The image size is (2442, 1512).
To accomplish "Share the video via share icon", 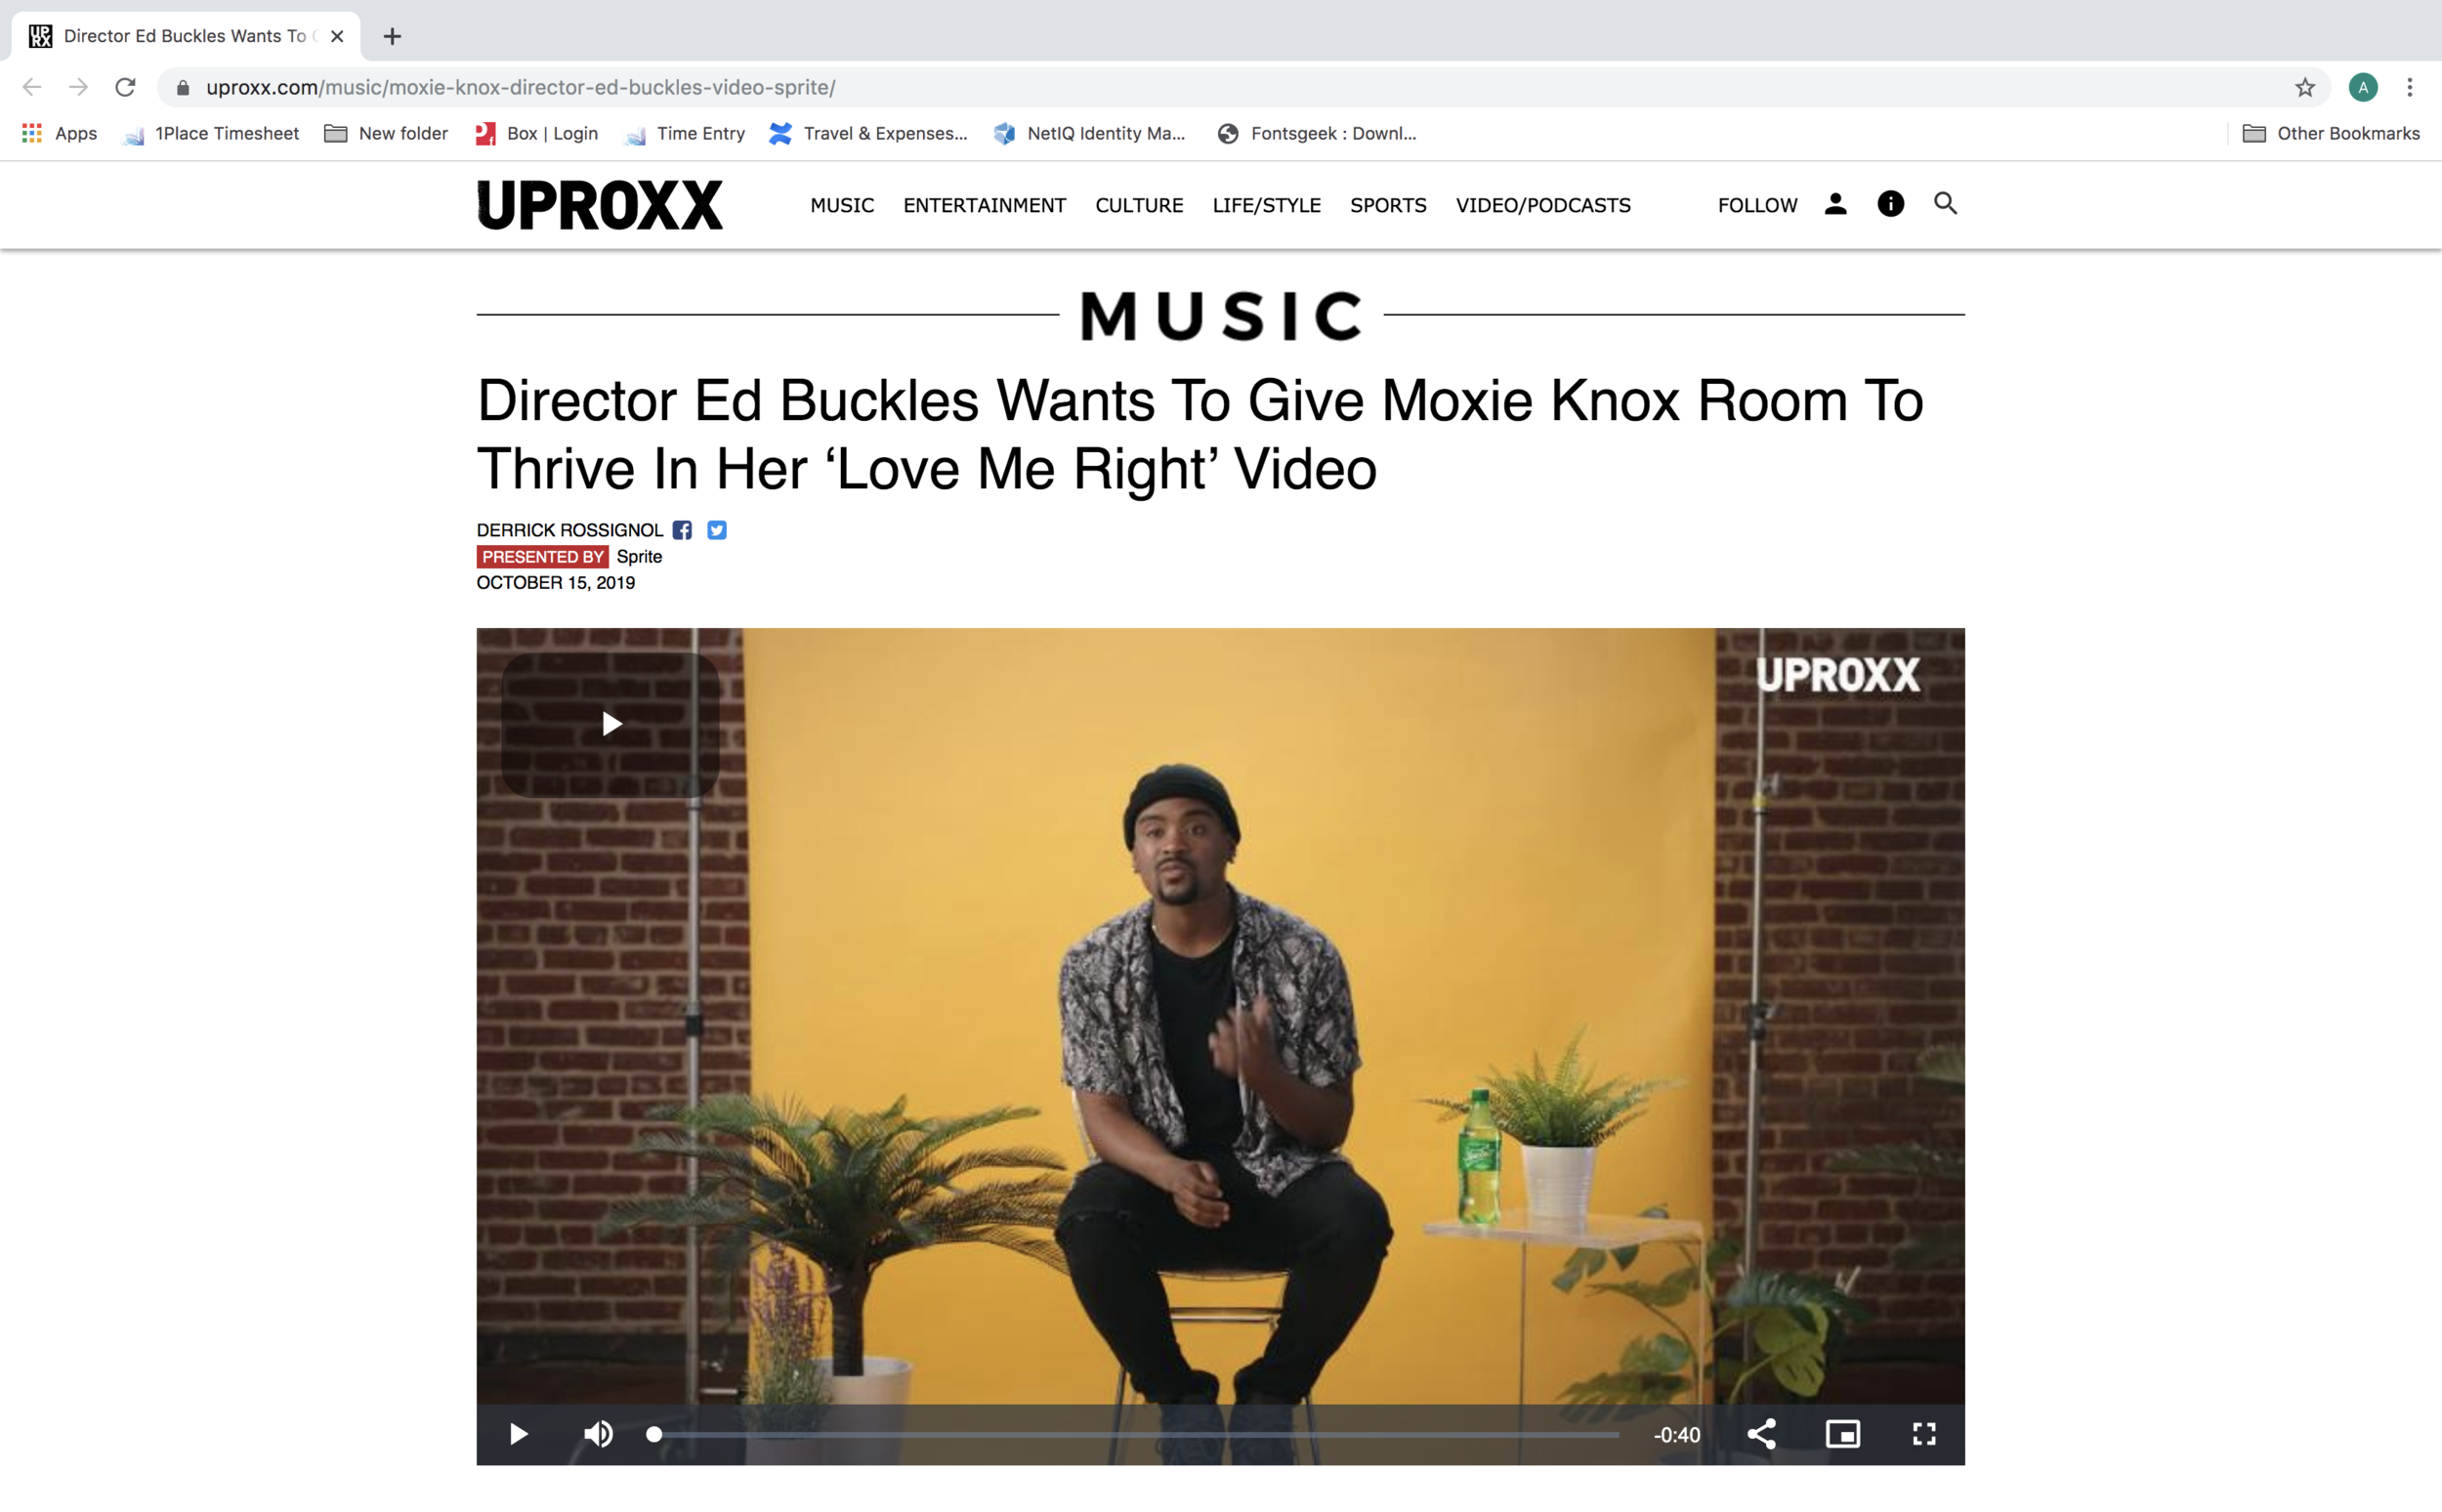I will 1761,1434.
